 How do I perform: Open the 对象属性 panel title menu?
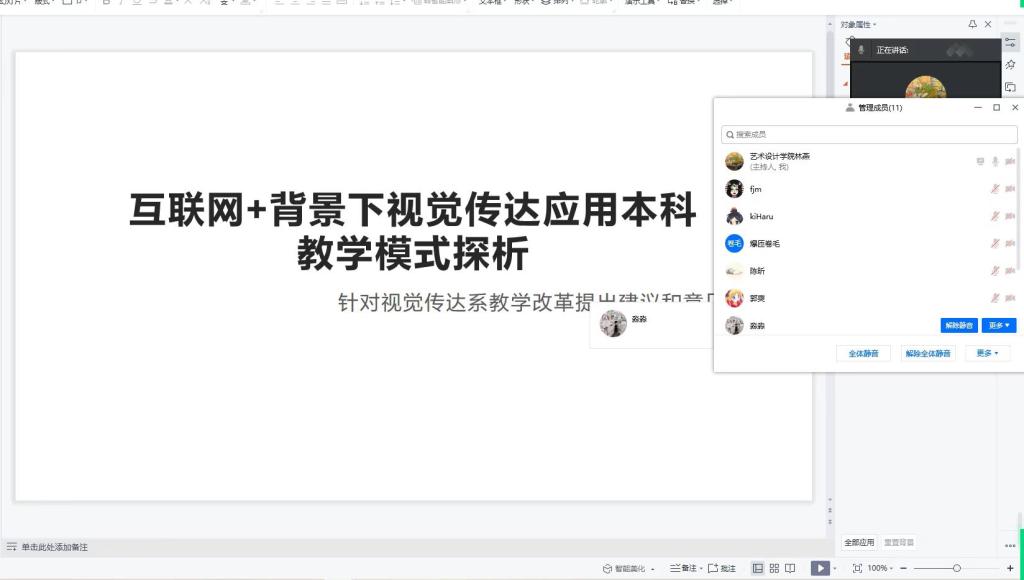(859, 24)
